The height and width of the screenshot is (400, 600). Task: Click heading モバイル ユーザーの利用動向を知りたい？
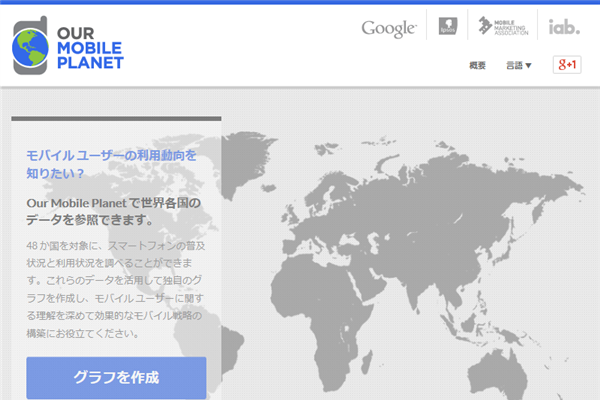click(x=111, y=164)
